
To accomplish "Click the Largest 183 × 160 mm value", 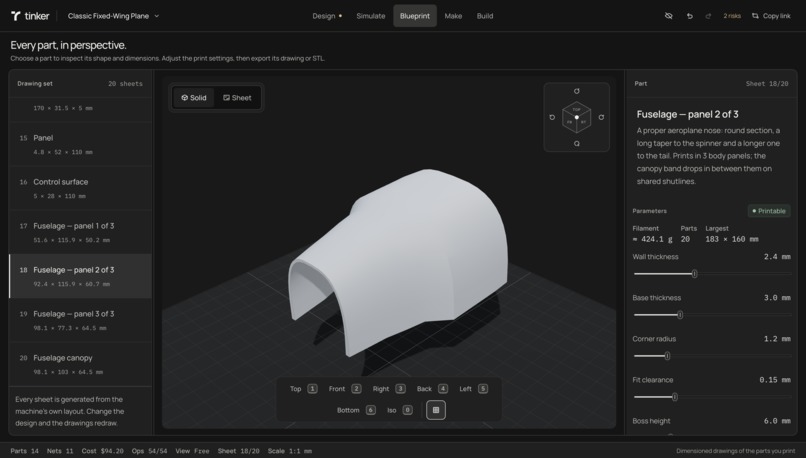I will pos(732,239).
